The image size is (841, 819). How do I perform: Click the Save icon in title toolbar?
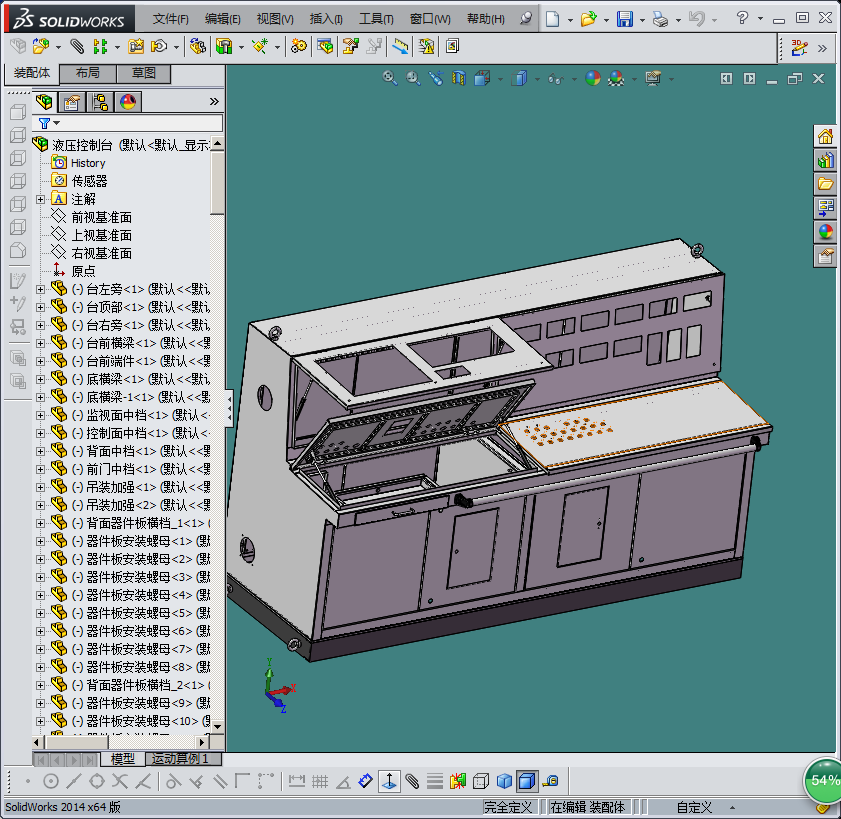pyautogui.click(x=624, y=18)
